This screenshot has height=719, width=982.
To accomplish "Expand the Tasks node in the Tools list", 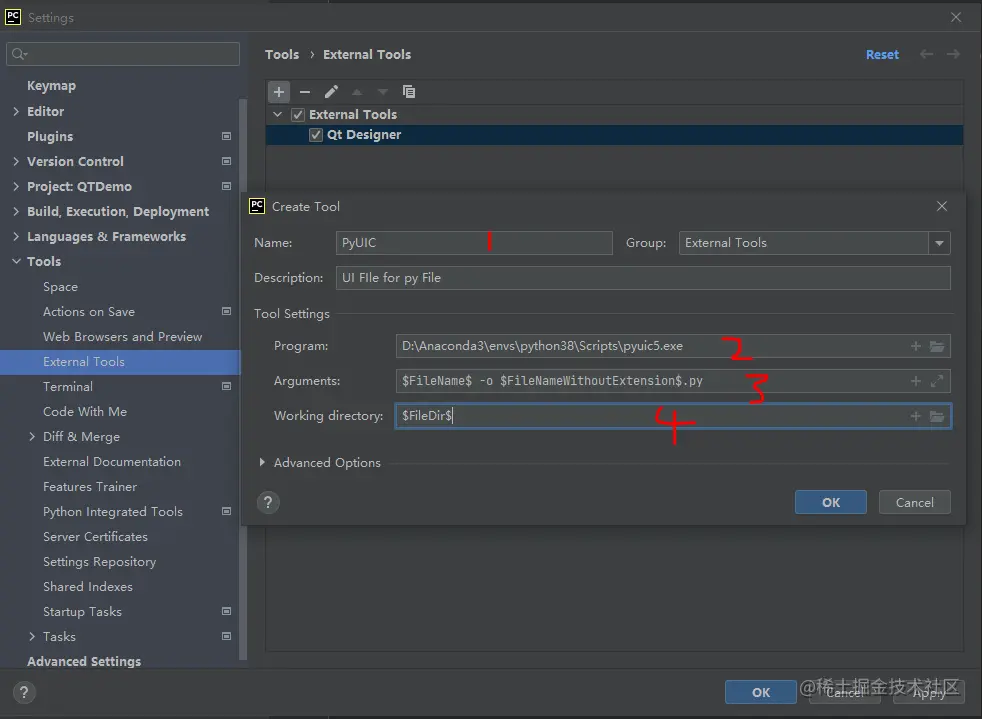I will [32, 636].
